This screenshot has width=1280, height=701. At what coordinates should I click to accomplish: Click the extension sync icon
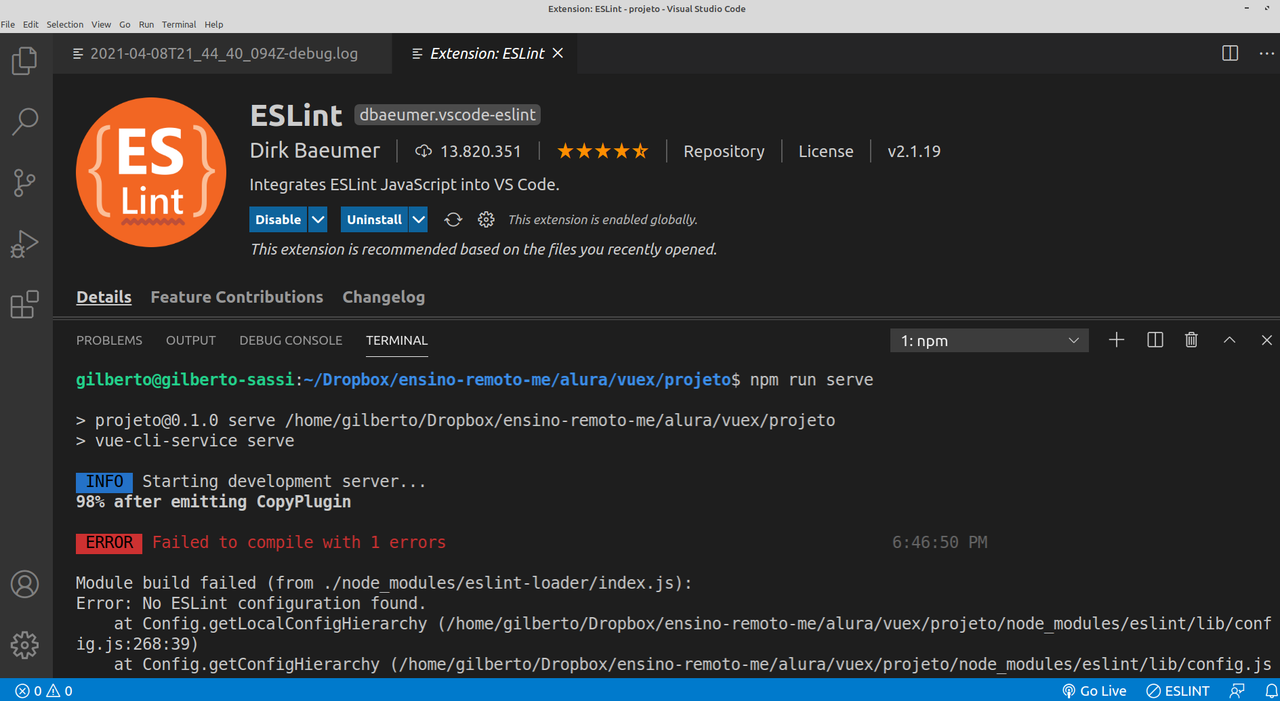tap(453, 219)
